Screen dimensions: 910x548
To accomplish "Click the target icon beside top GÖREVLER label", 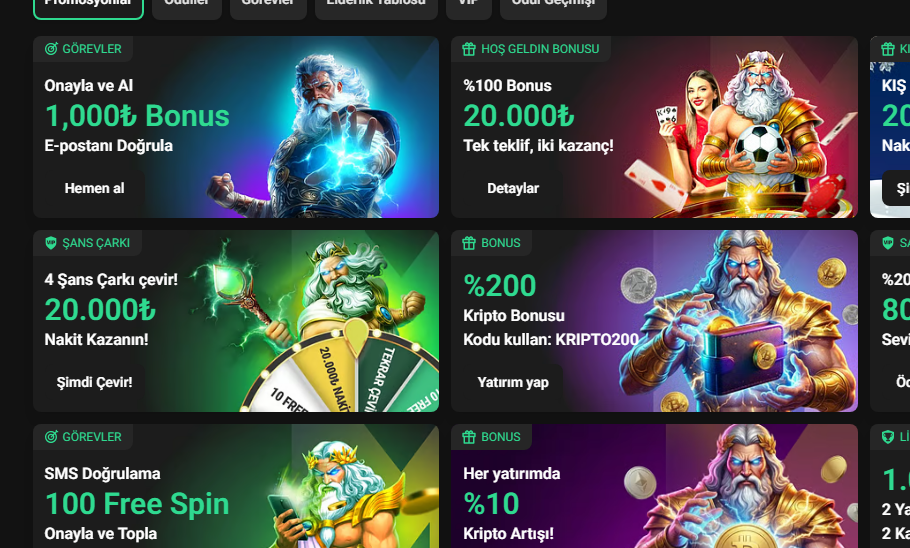I will point(51,49).
